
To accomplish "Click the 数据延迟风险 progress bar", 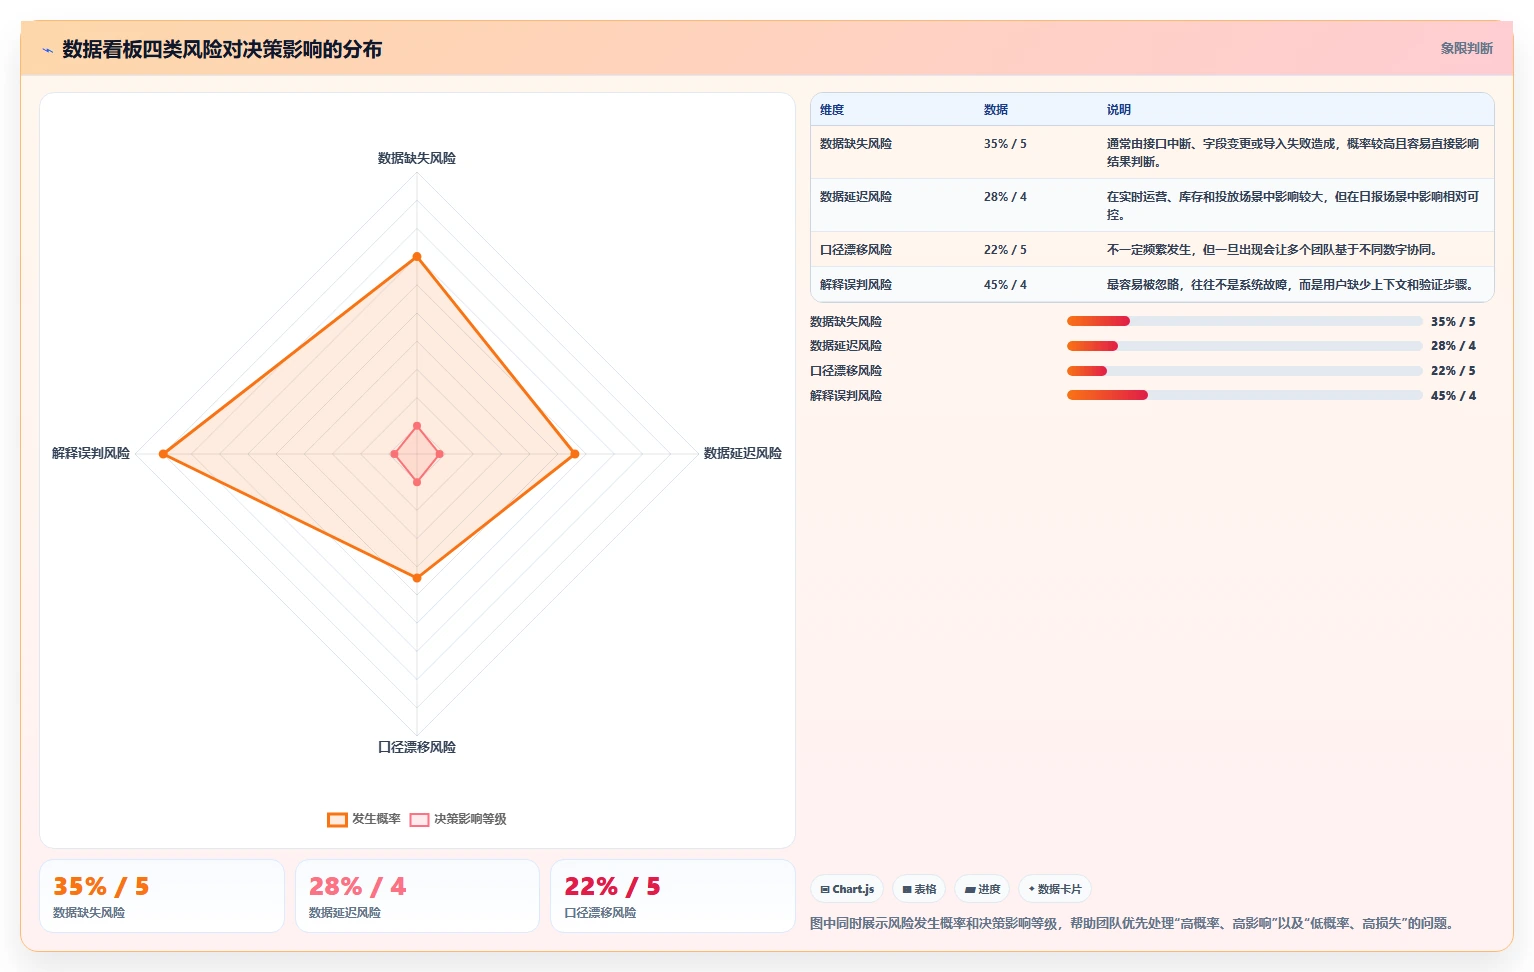I will click(1244, 346).
